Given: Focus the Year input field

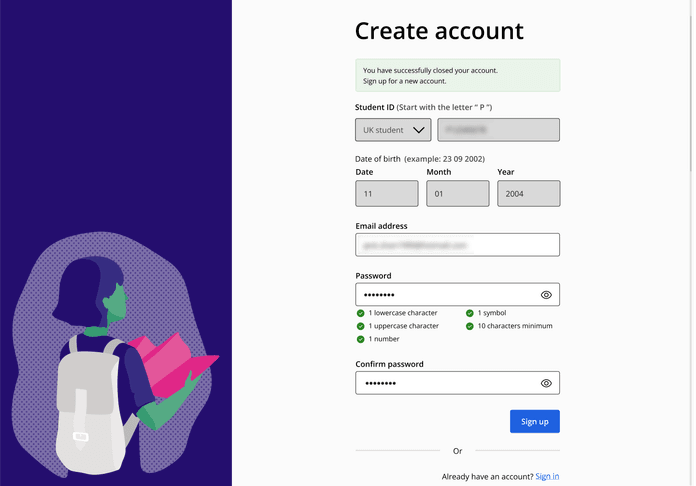Looking at the screenshot, I should point(528,193).
